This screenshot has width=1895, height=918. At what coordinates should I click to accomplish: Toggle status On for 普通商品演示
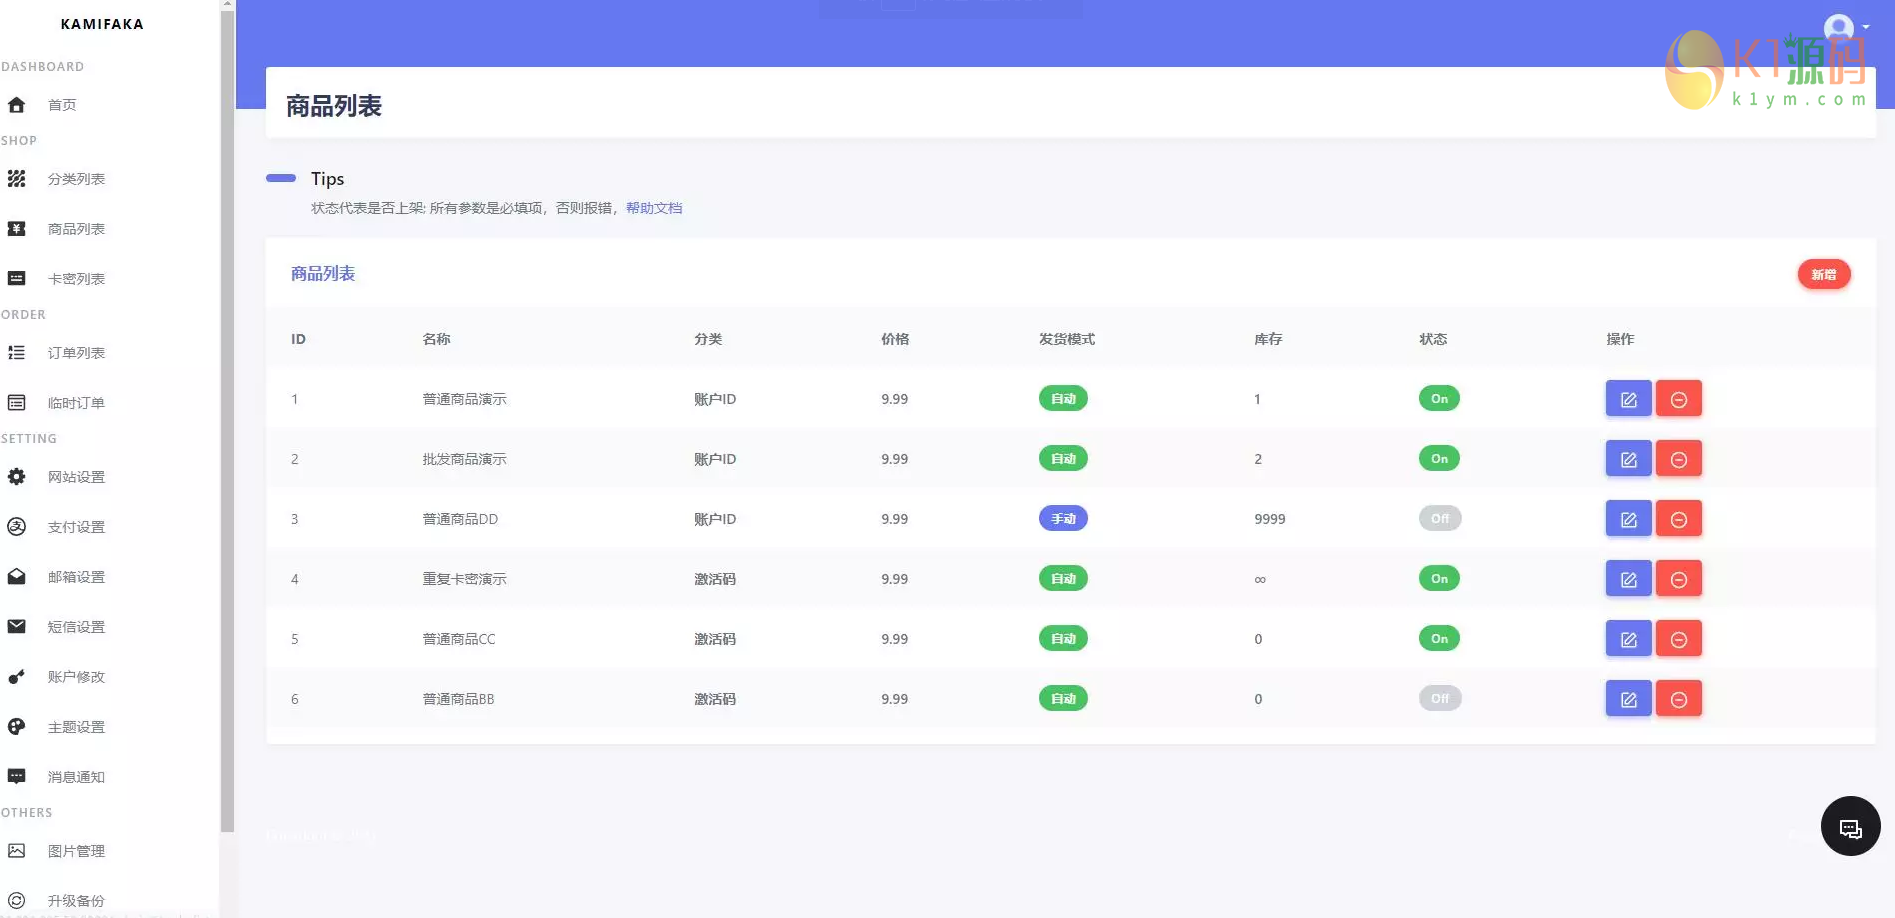click(1439, 399)
